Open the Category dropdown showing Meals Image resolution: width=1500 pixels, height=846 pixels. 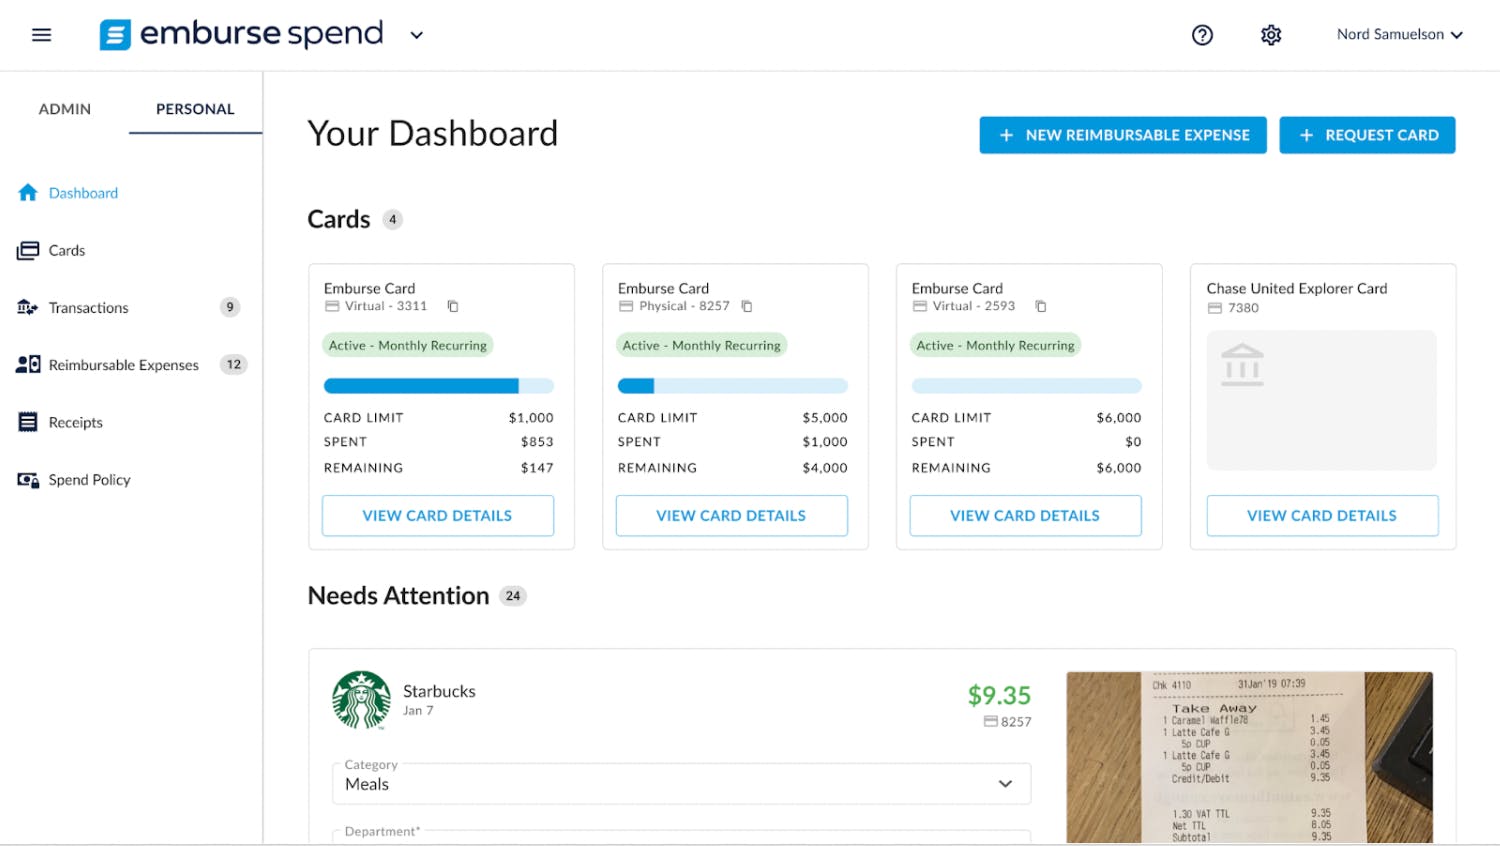click(681, 784)
